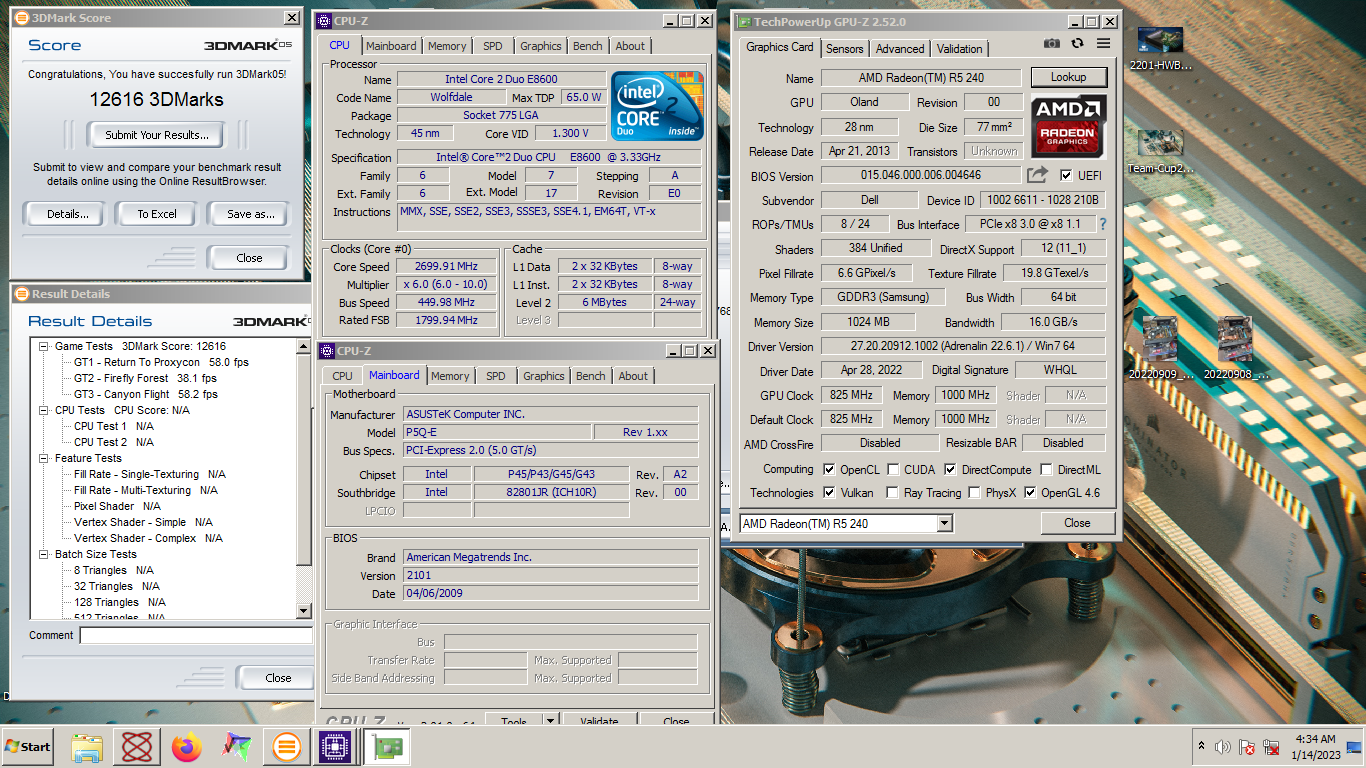
Task: Launch Firefox from the taskbar
Action: (x=186, y=747)
